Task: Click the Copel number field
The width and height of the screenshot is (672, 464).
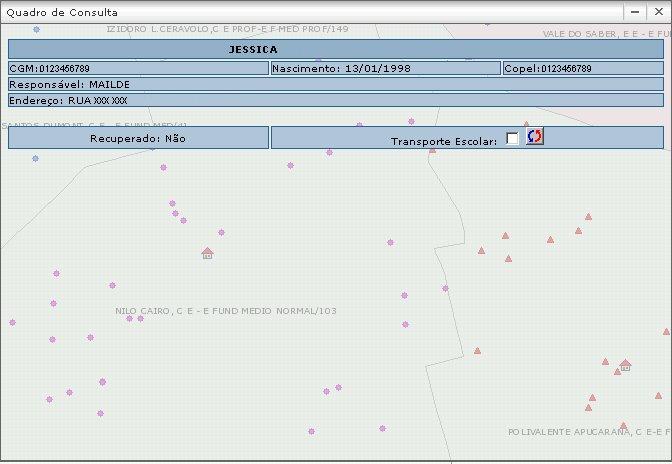Action: tap(583, 68)
